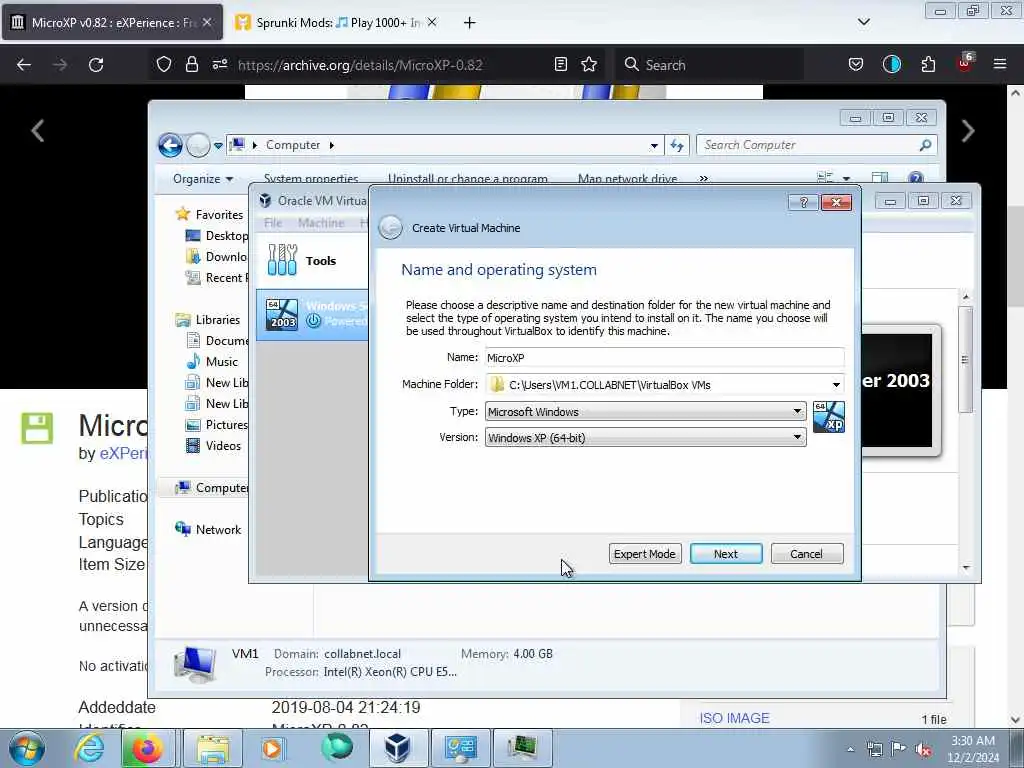
Task: Select Pictures library
Action: 217,424
